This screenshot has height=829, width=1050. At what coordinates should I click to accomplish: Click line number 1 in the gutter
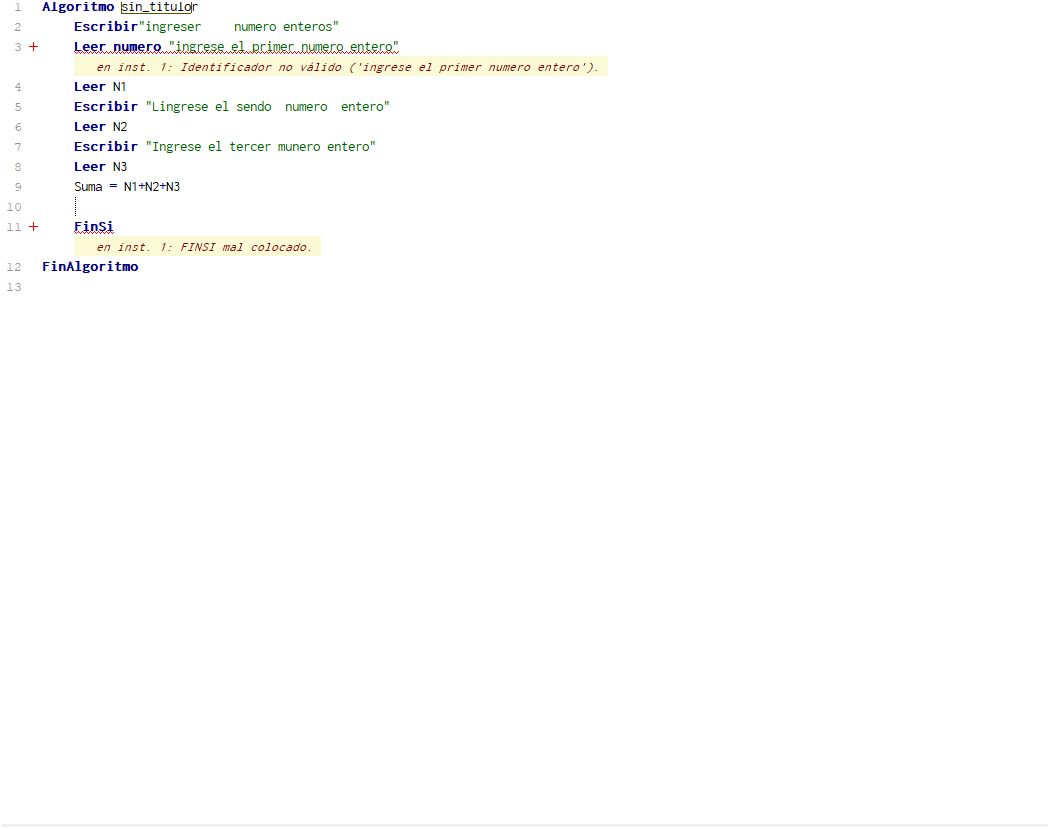(x=17, y=7)
